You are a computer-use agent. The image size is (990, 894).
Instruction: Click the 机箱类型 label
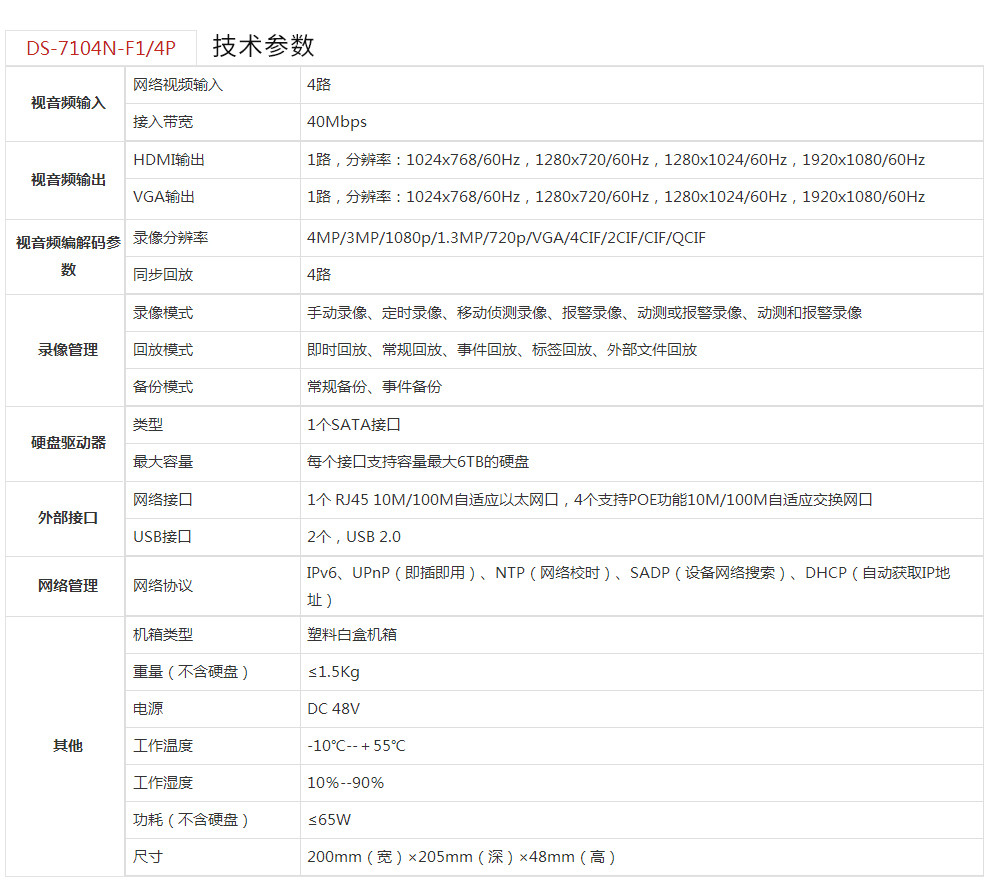pyautogui.click(x=163, y=635)
